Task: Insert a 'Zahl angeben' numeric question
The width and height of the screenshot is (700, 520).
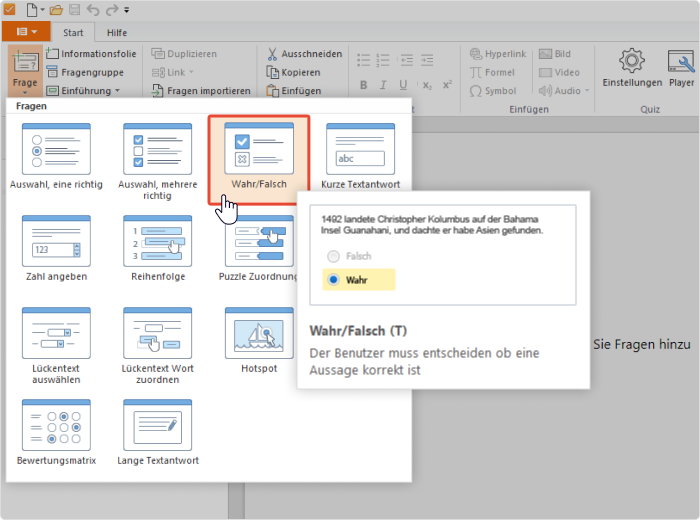Action: [56, 248]
